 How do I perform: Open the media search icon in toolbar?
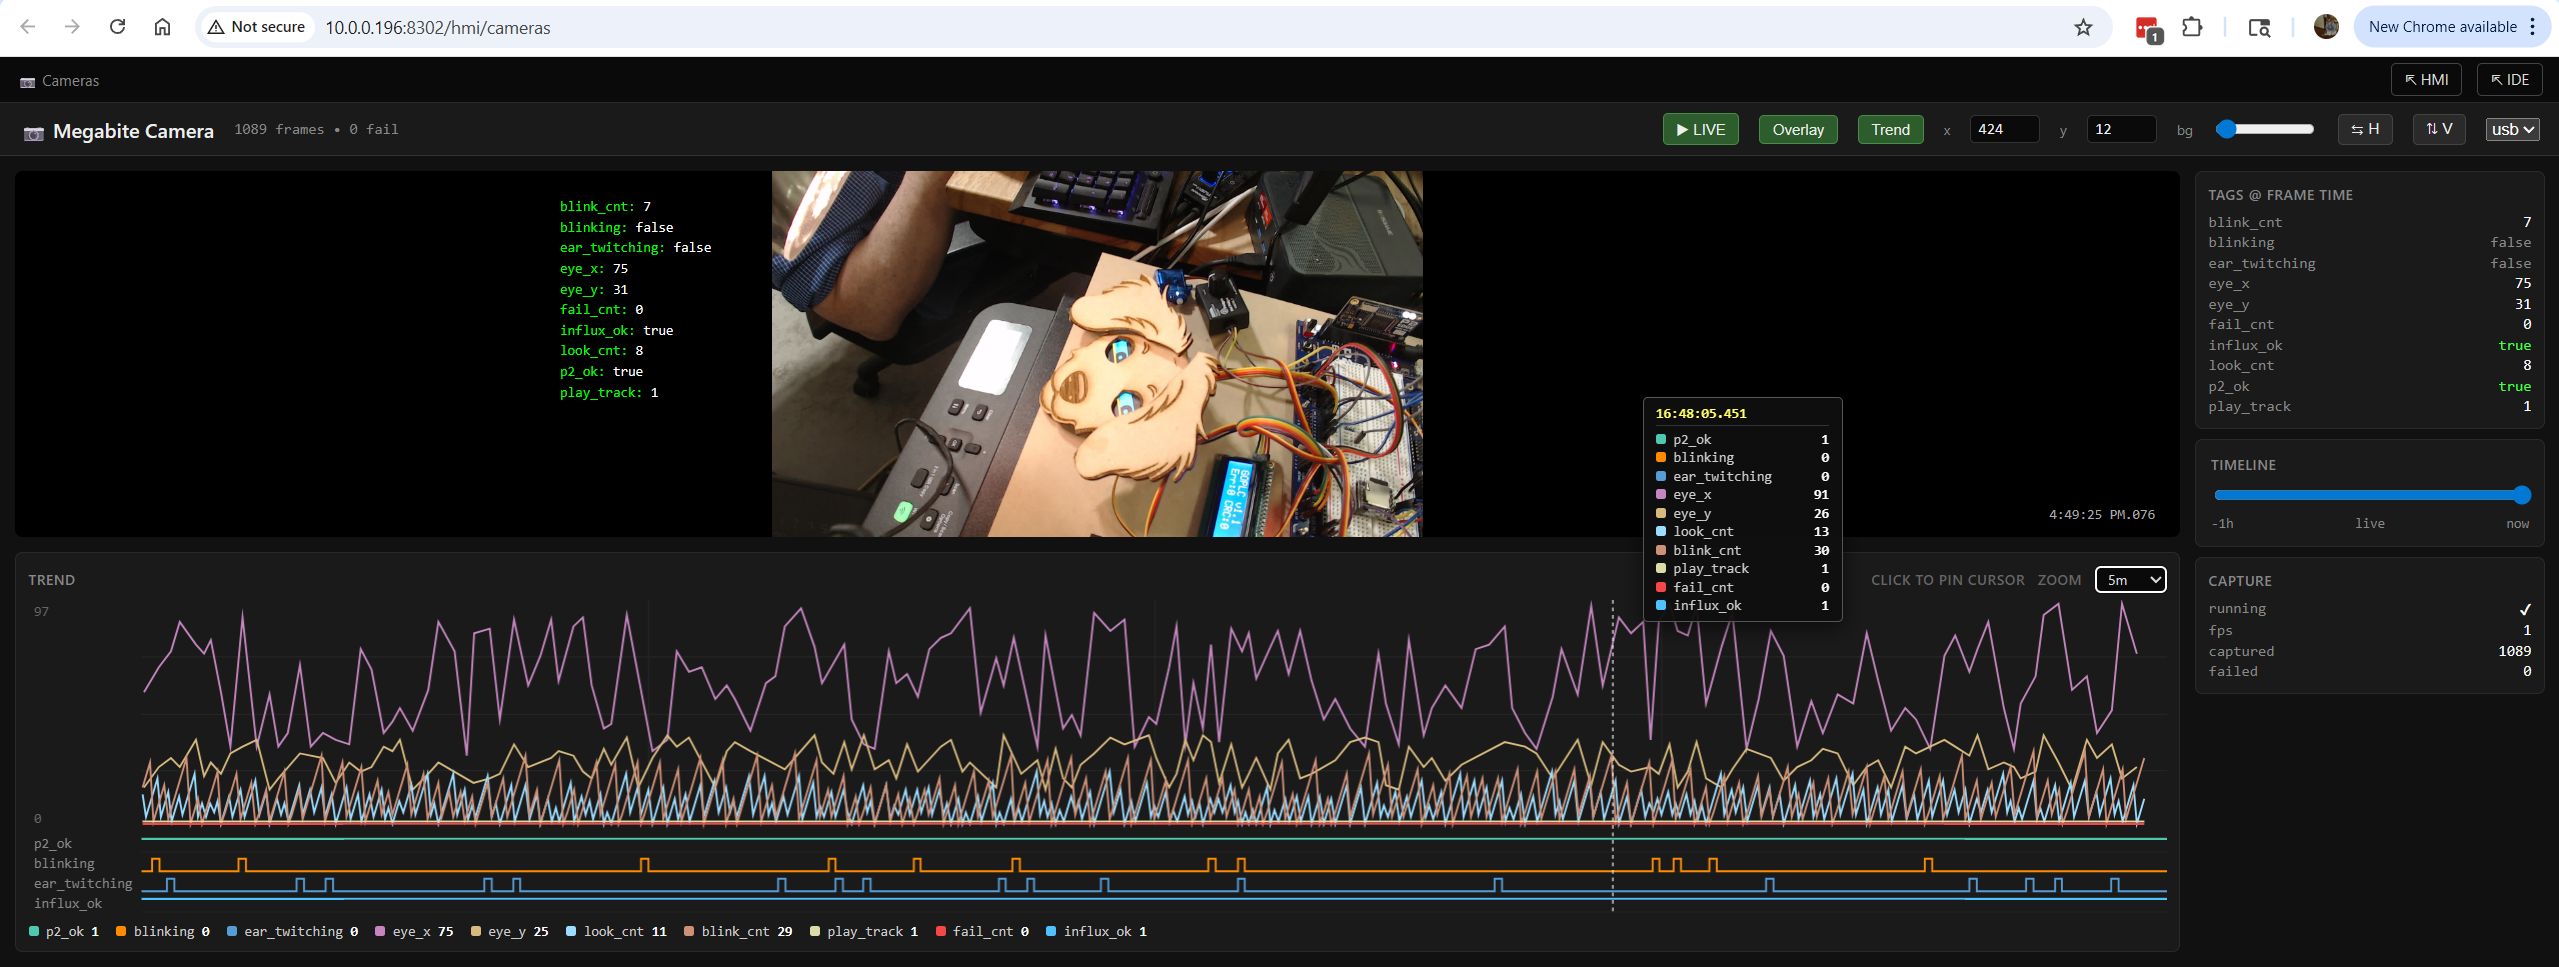tap(2259, 27)
